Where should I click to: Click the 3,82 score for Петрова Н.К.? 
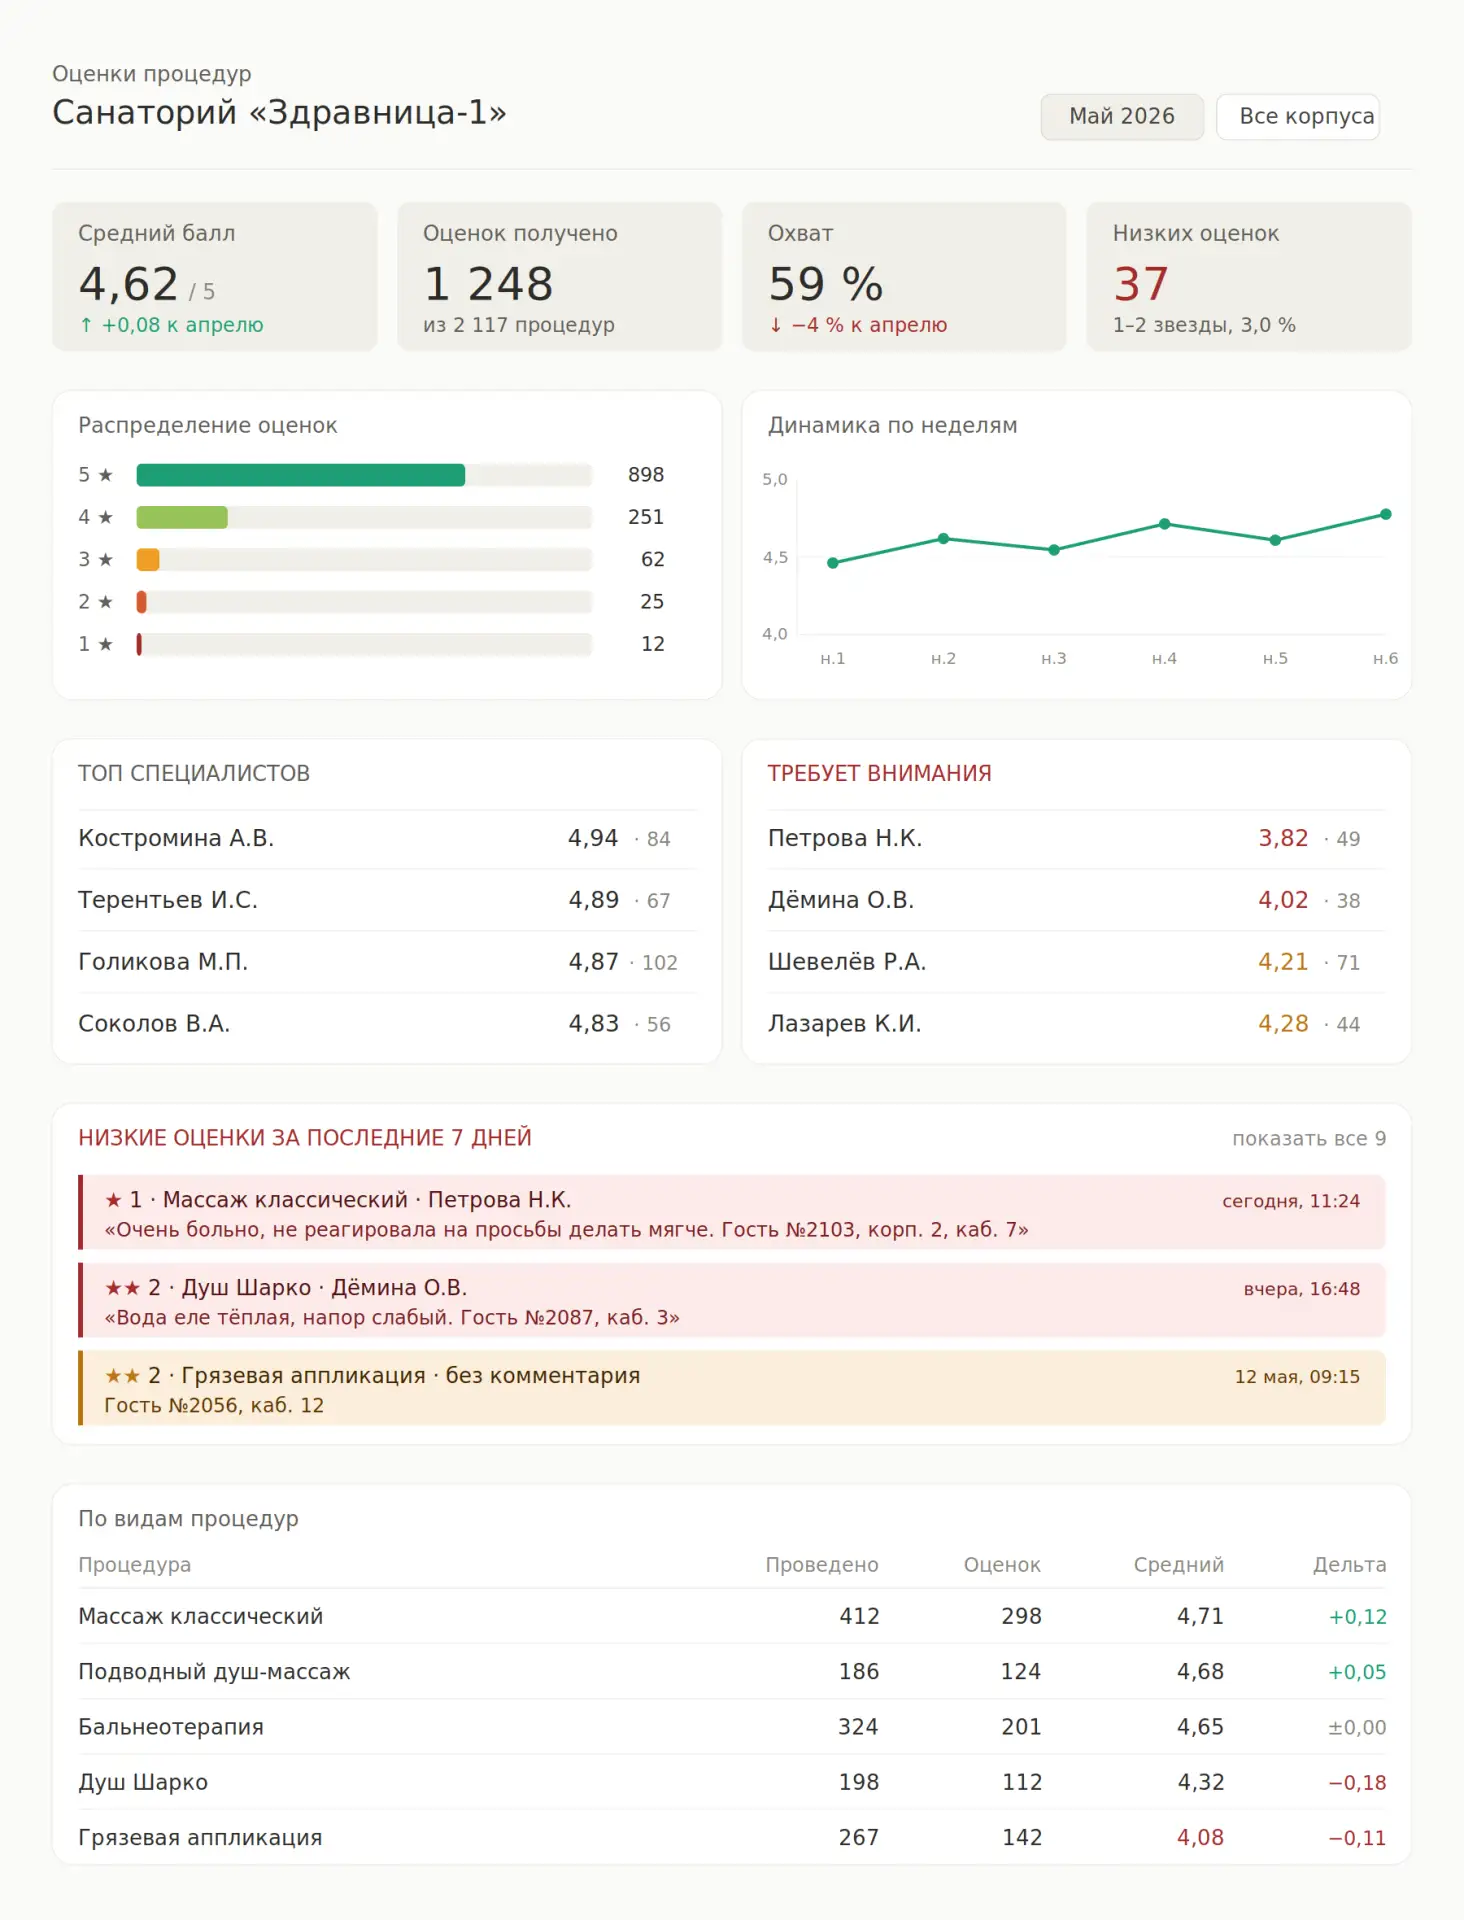pos(1283,838)
